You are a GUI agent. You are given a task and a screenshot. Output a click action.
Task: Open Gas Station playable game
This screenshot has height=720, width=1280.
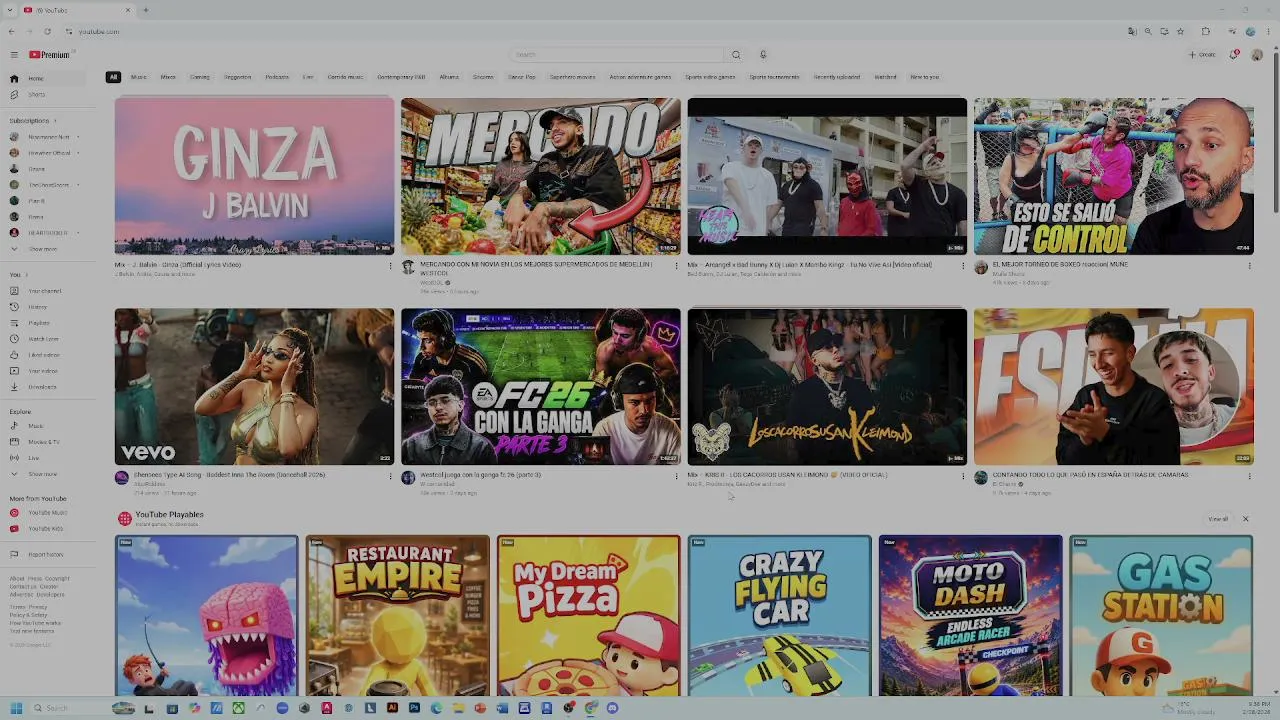[x=1161, y=615]
